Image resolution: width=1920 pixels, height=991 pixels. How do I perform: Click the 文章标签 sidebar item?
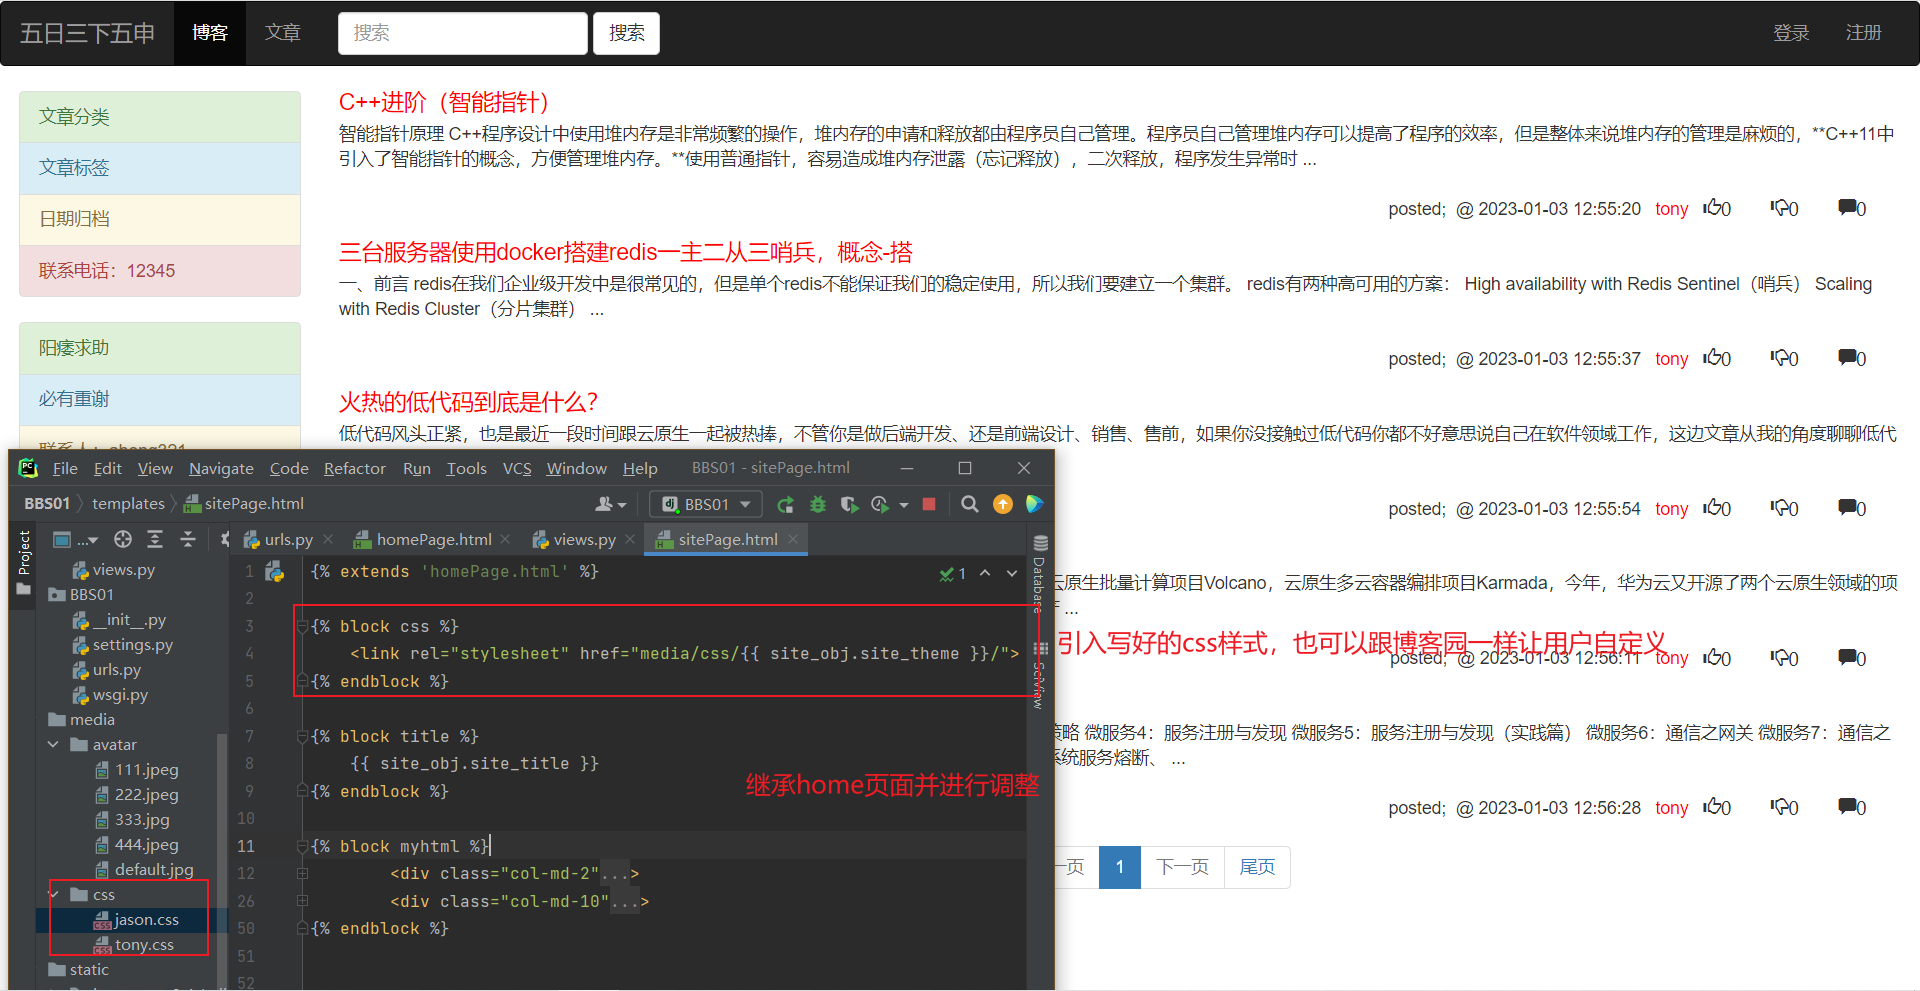click(160, 168)
